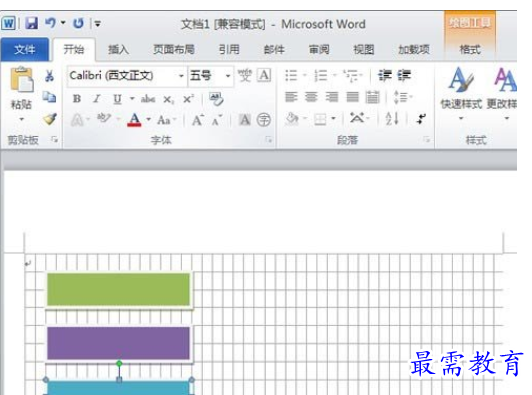Click the Sort A-Z icon

click(x=392, y=119)
